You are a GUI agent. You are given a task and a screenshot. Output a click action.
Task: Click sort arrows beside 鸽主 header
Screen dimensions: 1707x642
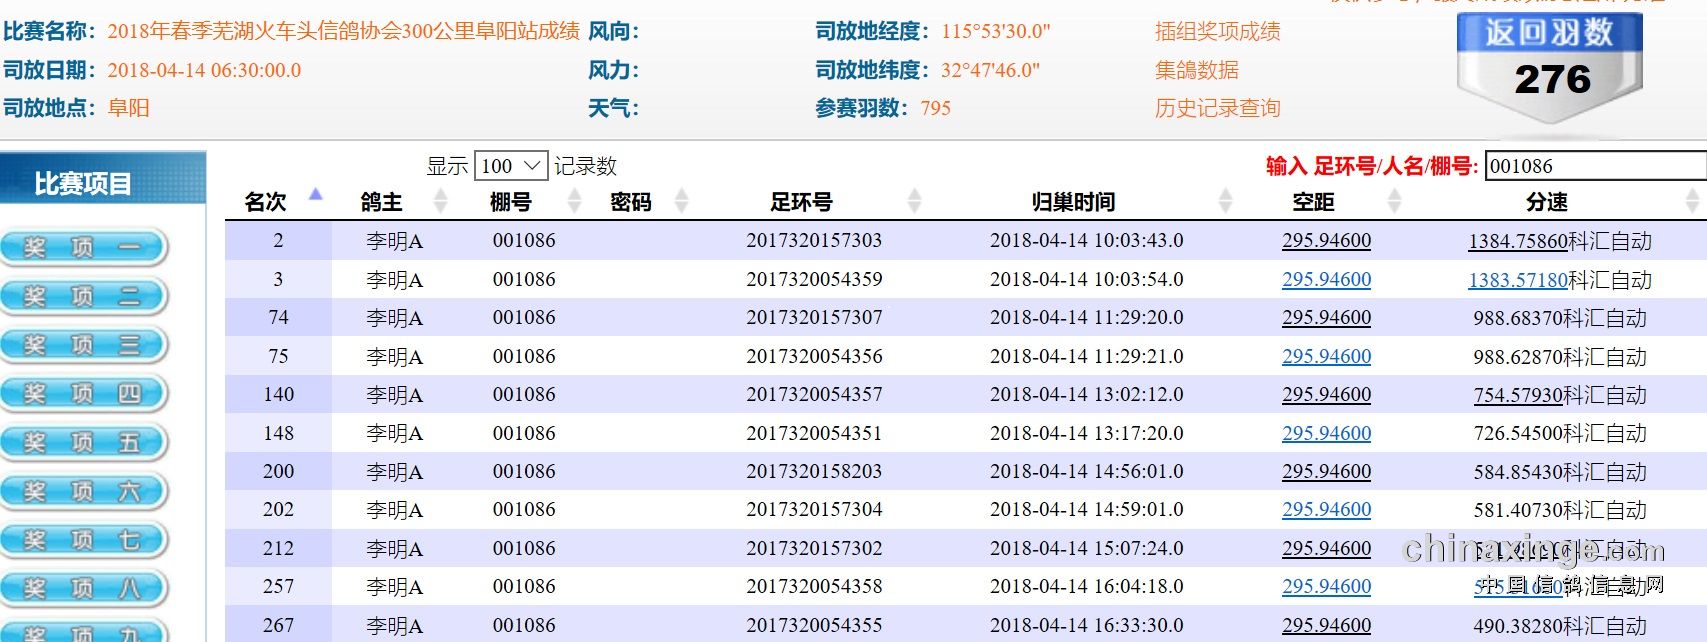[440, 201]
